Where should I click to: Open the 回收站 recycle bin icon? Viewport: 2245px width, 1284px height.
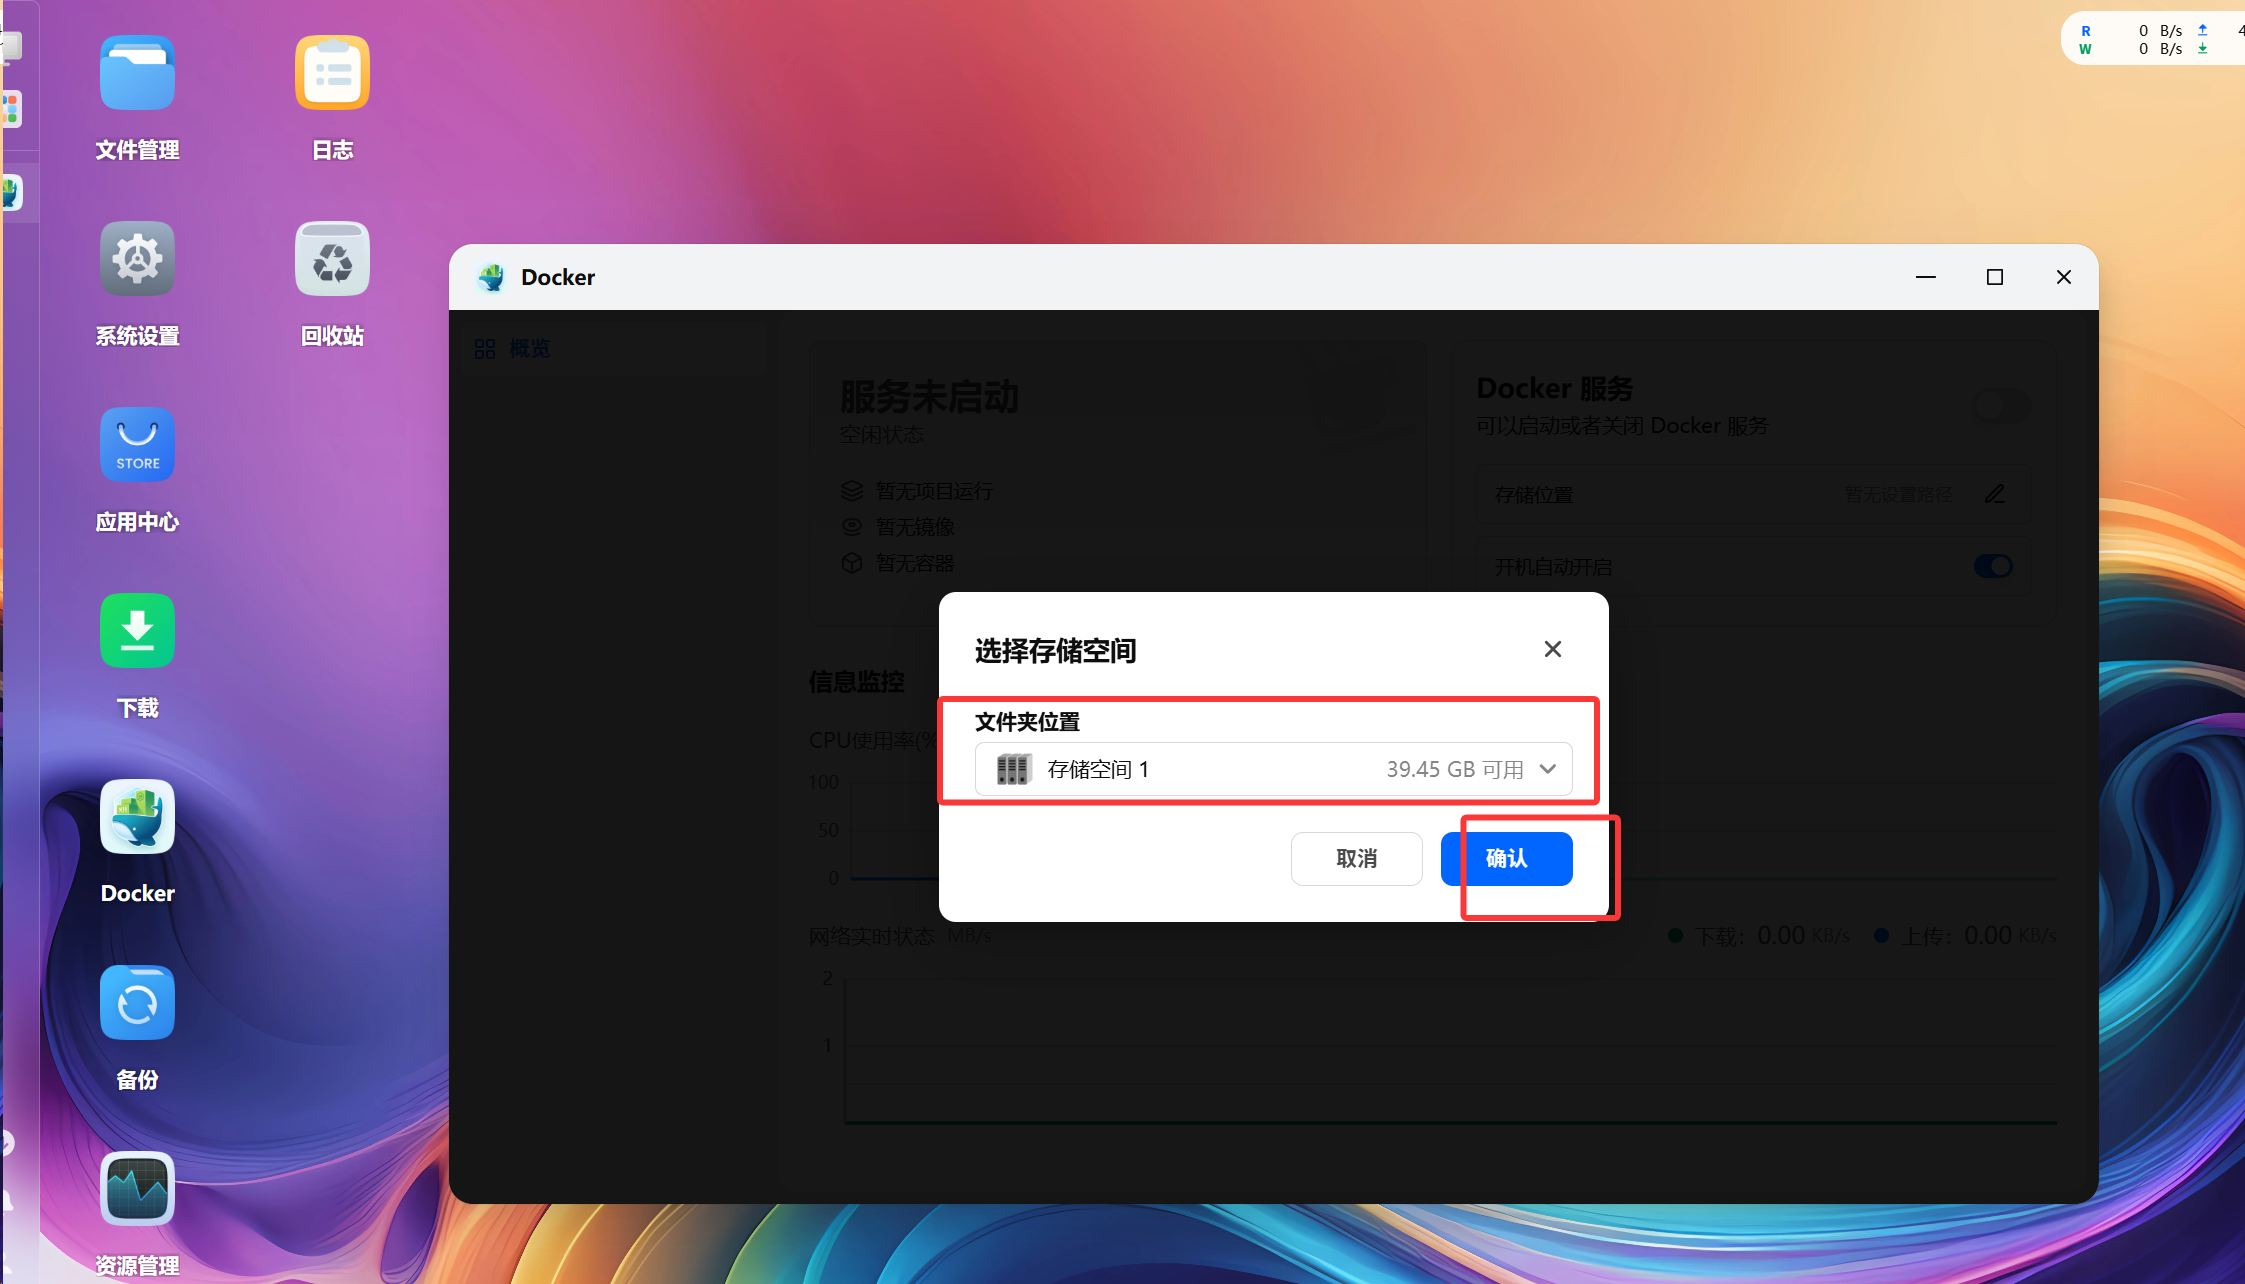point(332,260)
